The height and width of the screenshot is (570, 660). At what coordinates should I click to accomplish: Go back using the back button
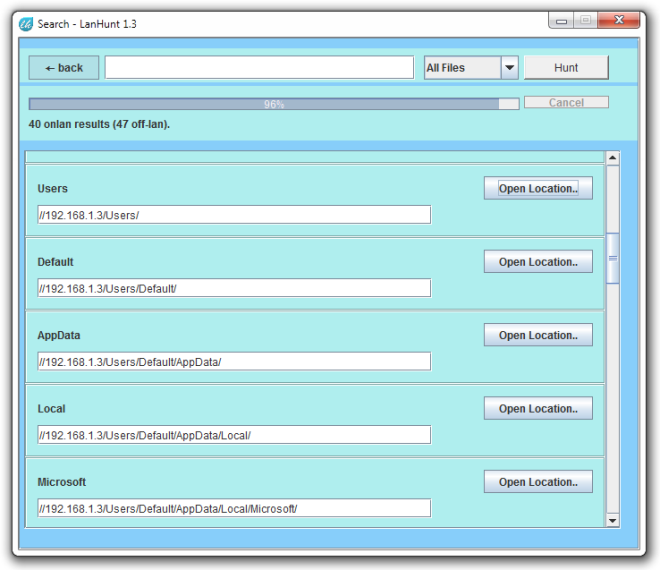click(x=64, y=67)
